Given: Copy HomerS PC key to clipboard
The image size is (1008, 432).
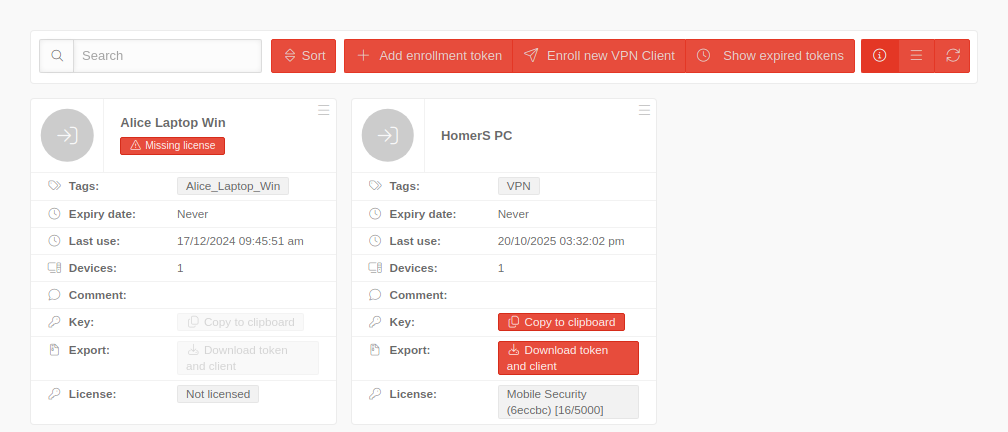Looking at the screenshot, I should [x=561, y=322].
